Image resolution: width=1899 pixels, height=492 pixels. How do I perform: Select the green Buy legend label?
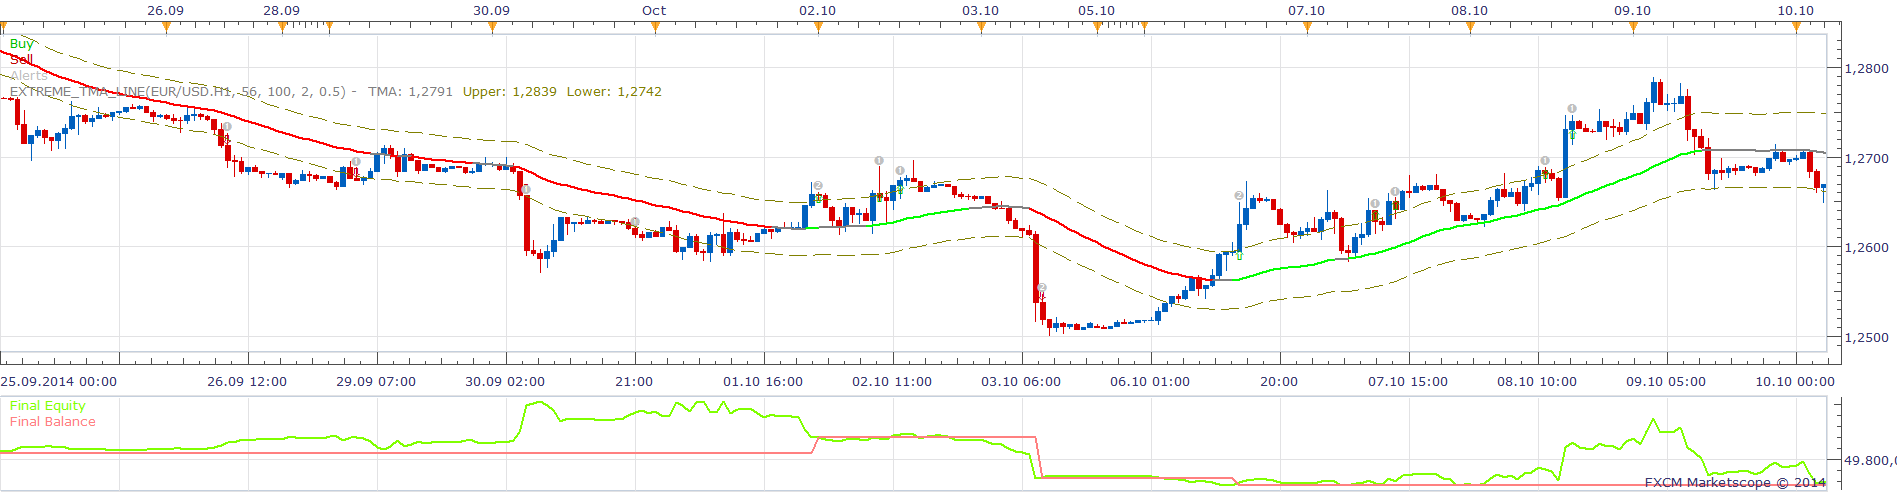pos(21,44)
